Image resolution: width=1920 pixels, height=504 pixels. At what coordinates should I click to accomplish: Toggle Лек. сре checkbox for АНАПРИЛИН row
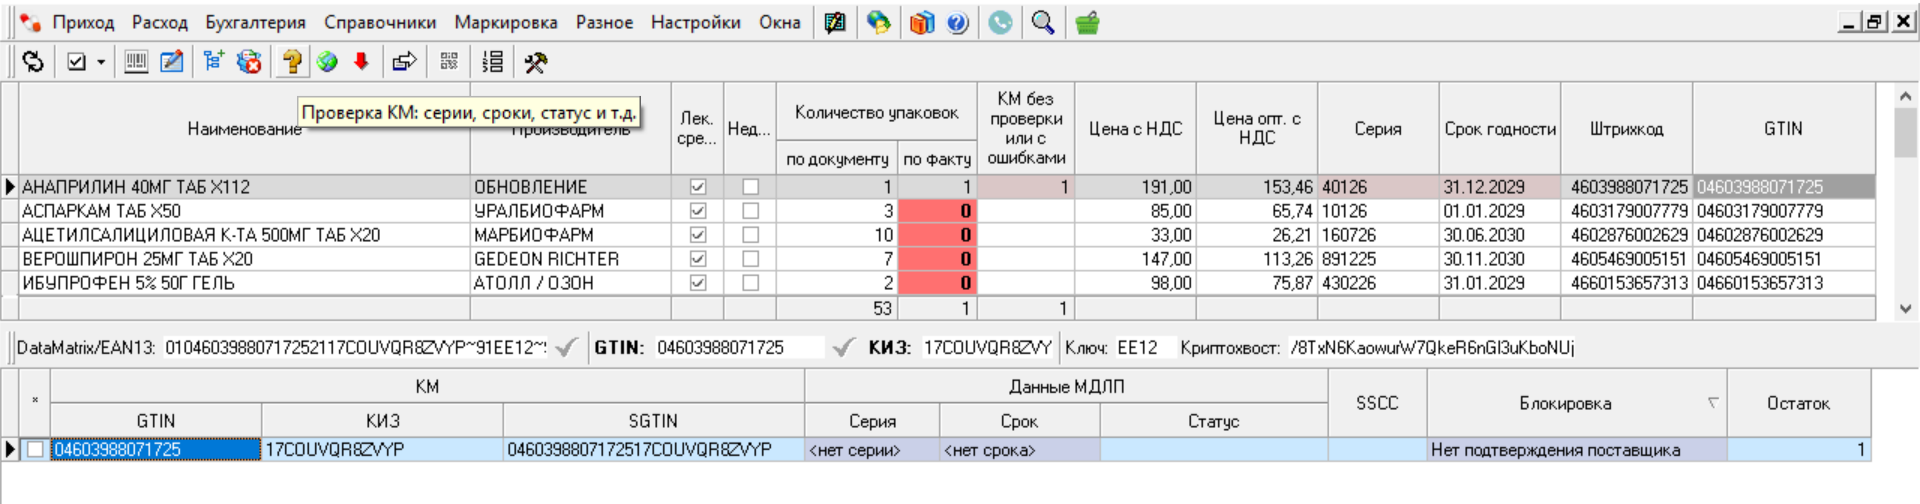698,187
